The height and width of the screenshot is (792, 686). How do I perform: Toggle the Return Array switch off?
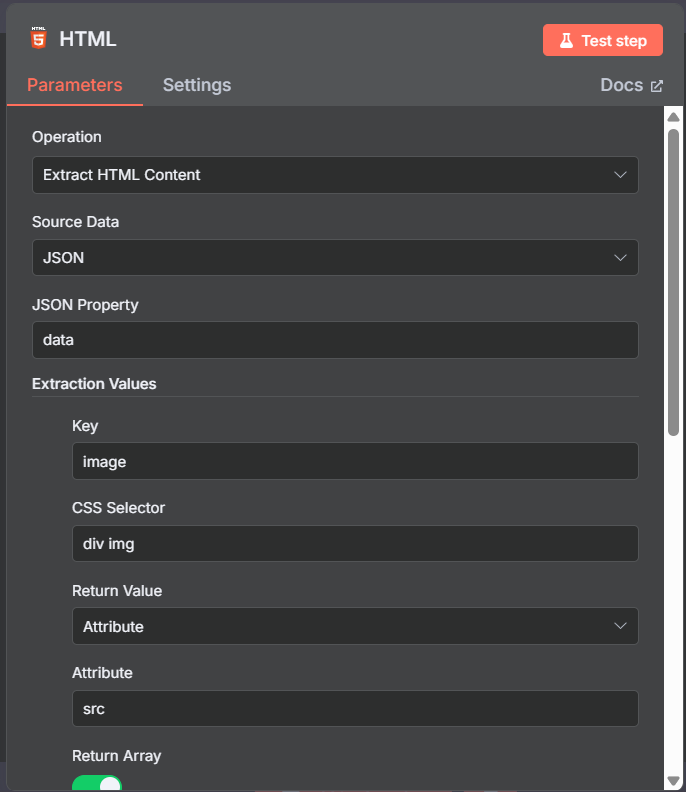[x=97, y=784]
